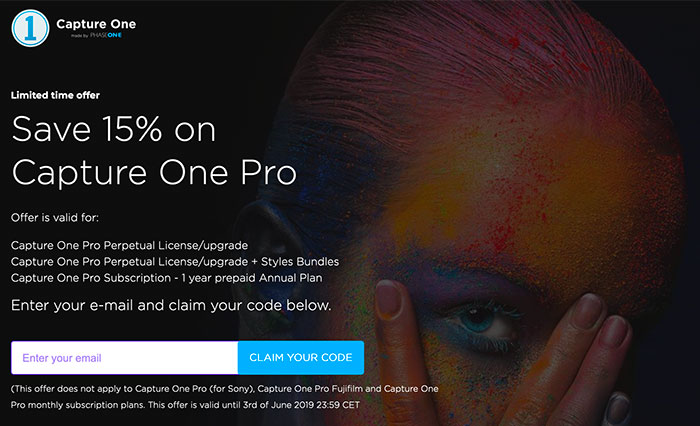Click the large "Capture One Pro" heading
The height and width of the screenshot is (426, 700).
154,173
